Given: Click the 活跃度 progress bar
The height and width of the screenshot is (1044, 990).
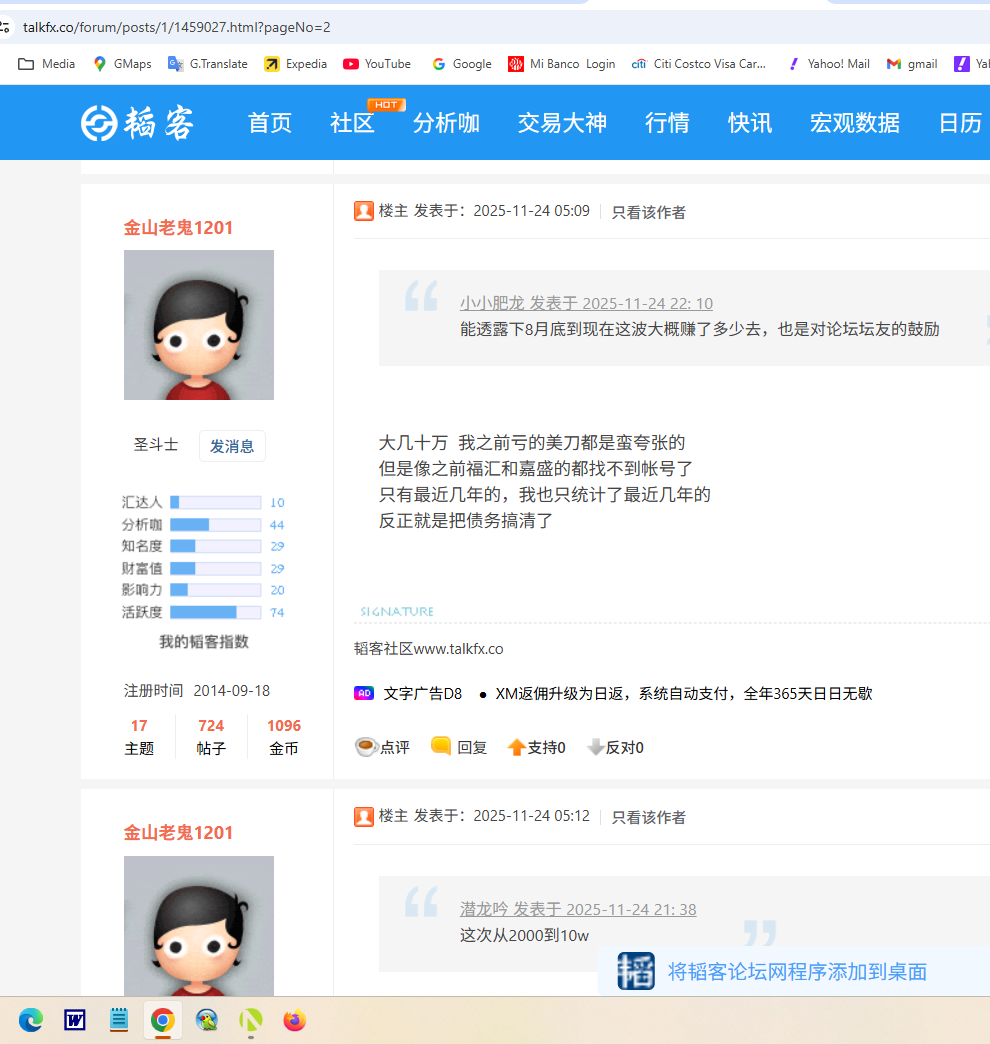Looking at the screenshot, I should point(215,612).
